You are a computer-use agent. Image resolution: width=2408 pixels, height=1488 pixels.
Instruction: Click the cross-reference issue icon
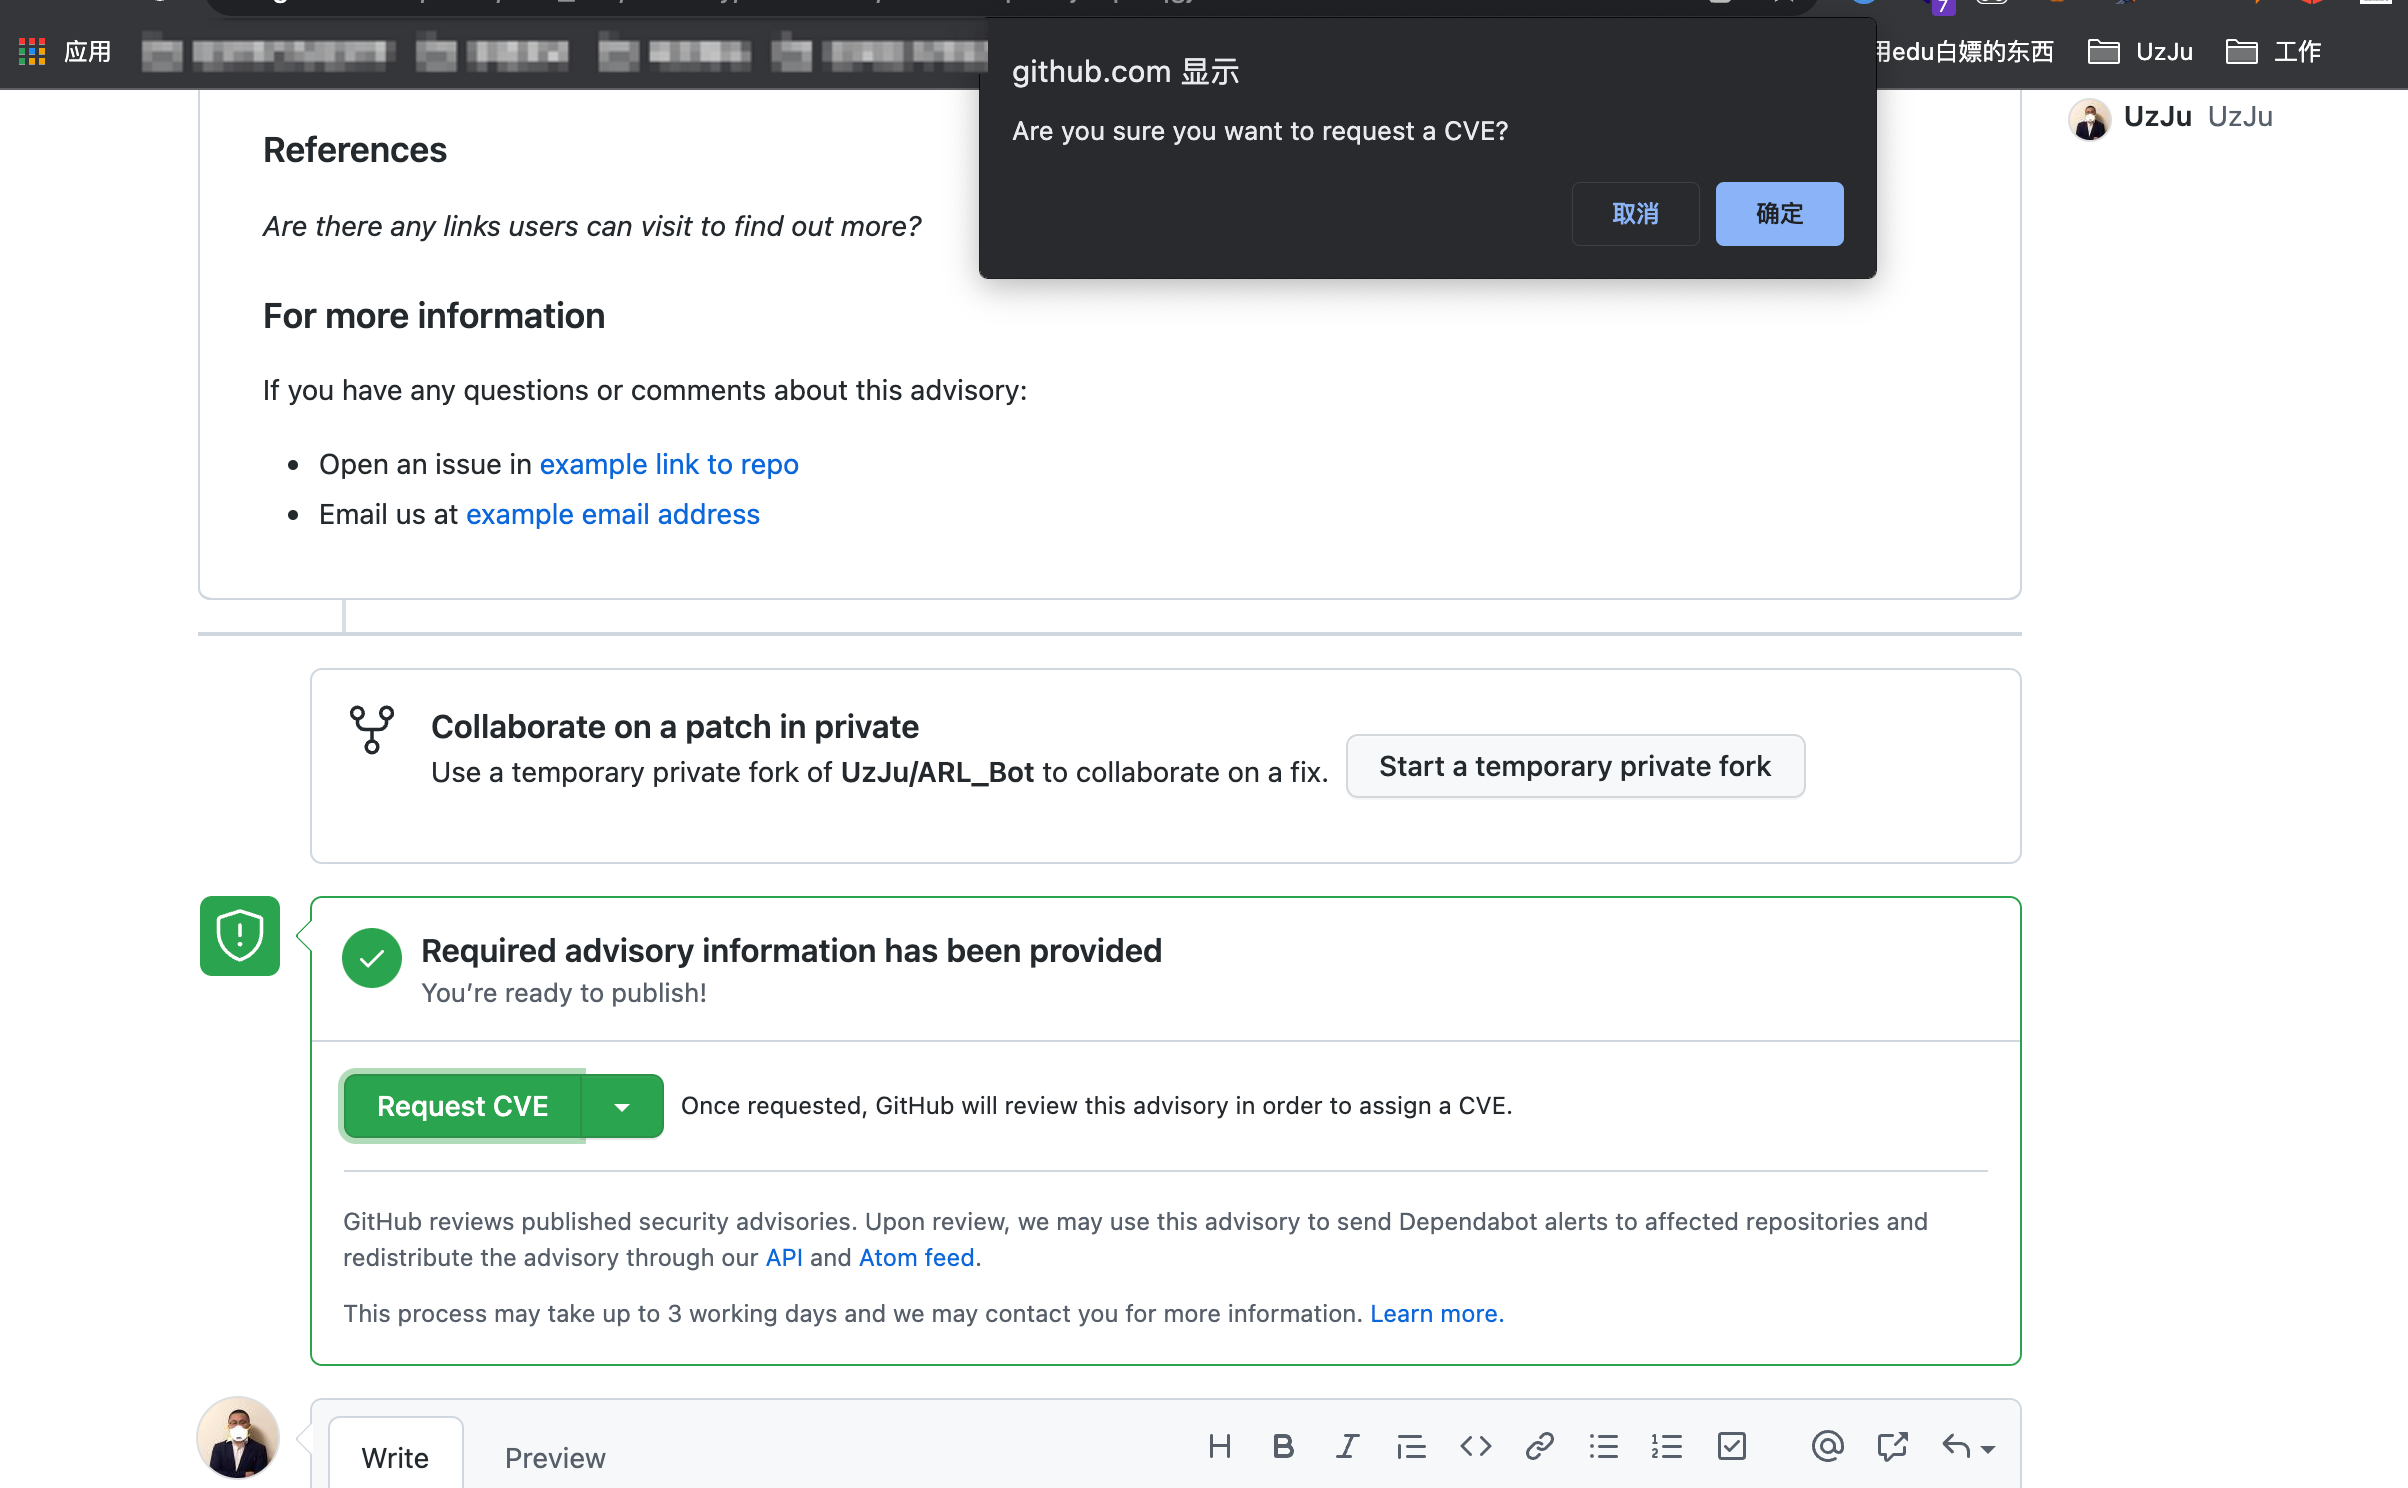1891,1446
